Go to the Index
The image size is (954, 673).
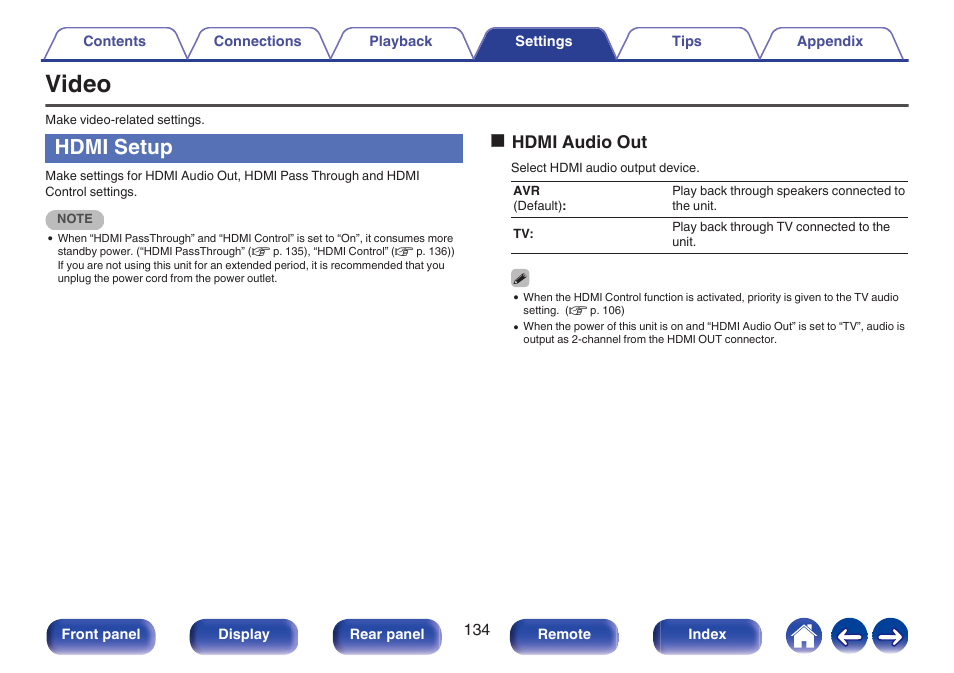(707, 635)
